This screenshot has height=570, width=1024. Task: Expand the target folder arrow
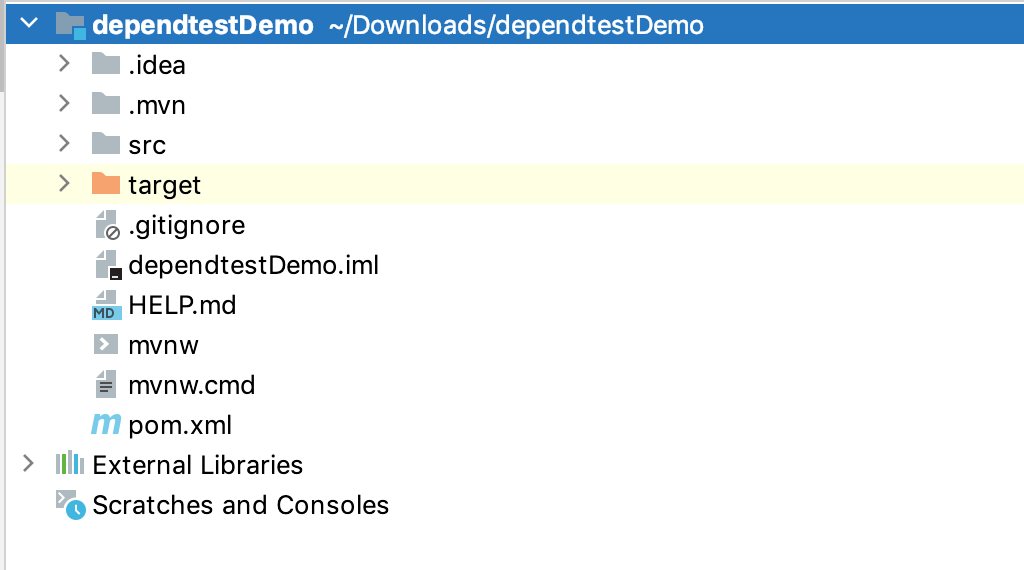pos(64,184)
